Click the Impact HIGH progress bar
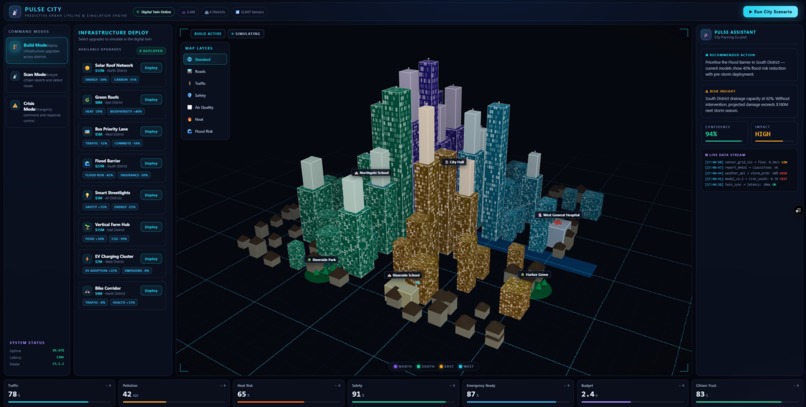 point(773,141)
